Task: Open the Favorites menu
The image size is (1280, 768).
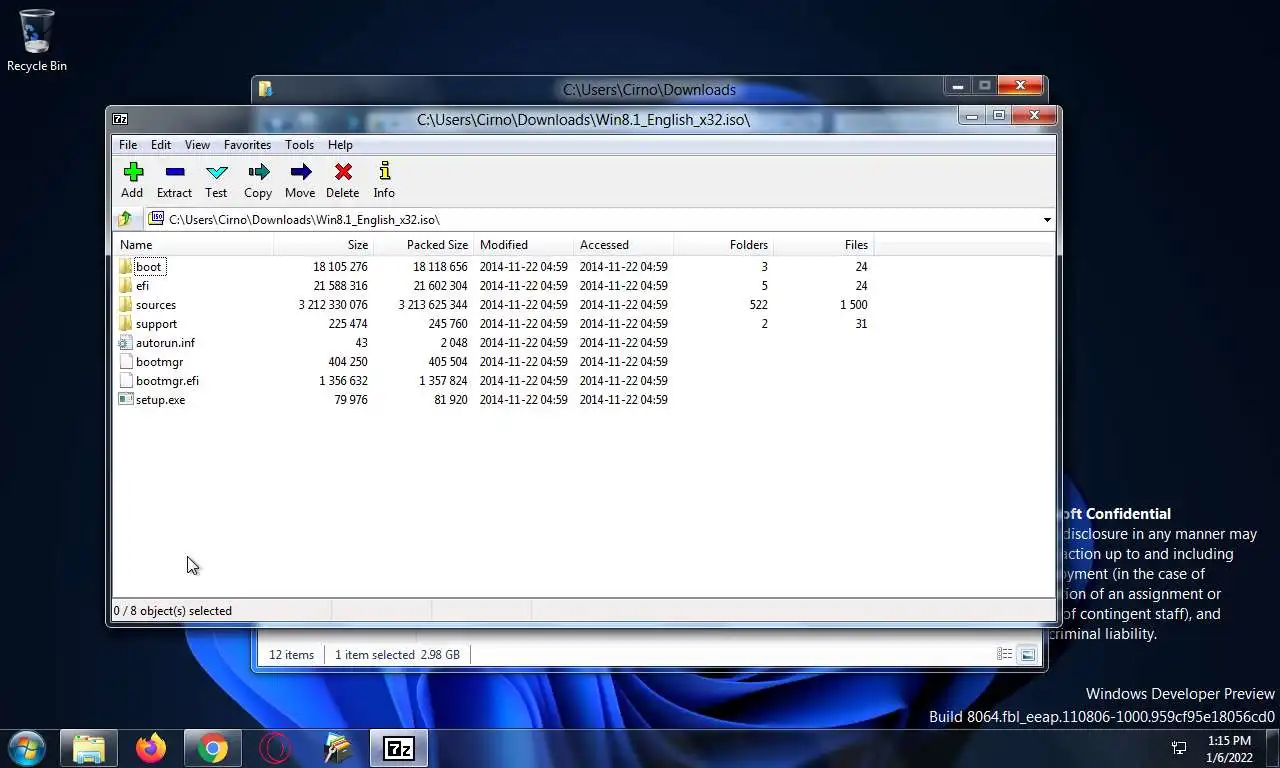Action: pyautogui.click(x=247, y=145)
